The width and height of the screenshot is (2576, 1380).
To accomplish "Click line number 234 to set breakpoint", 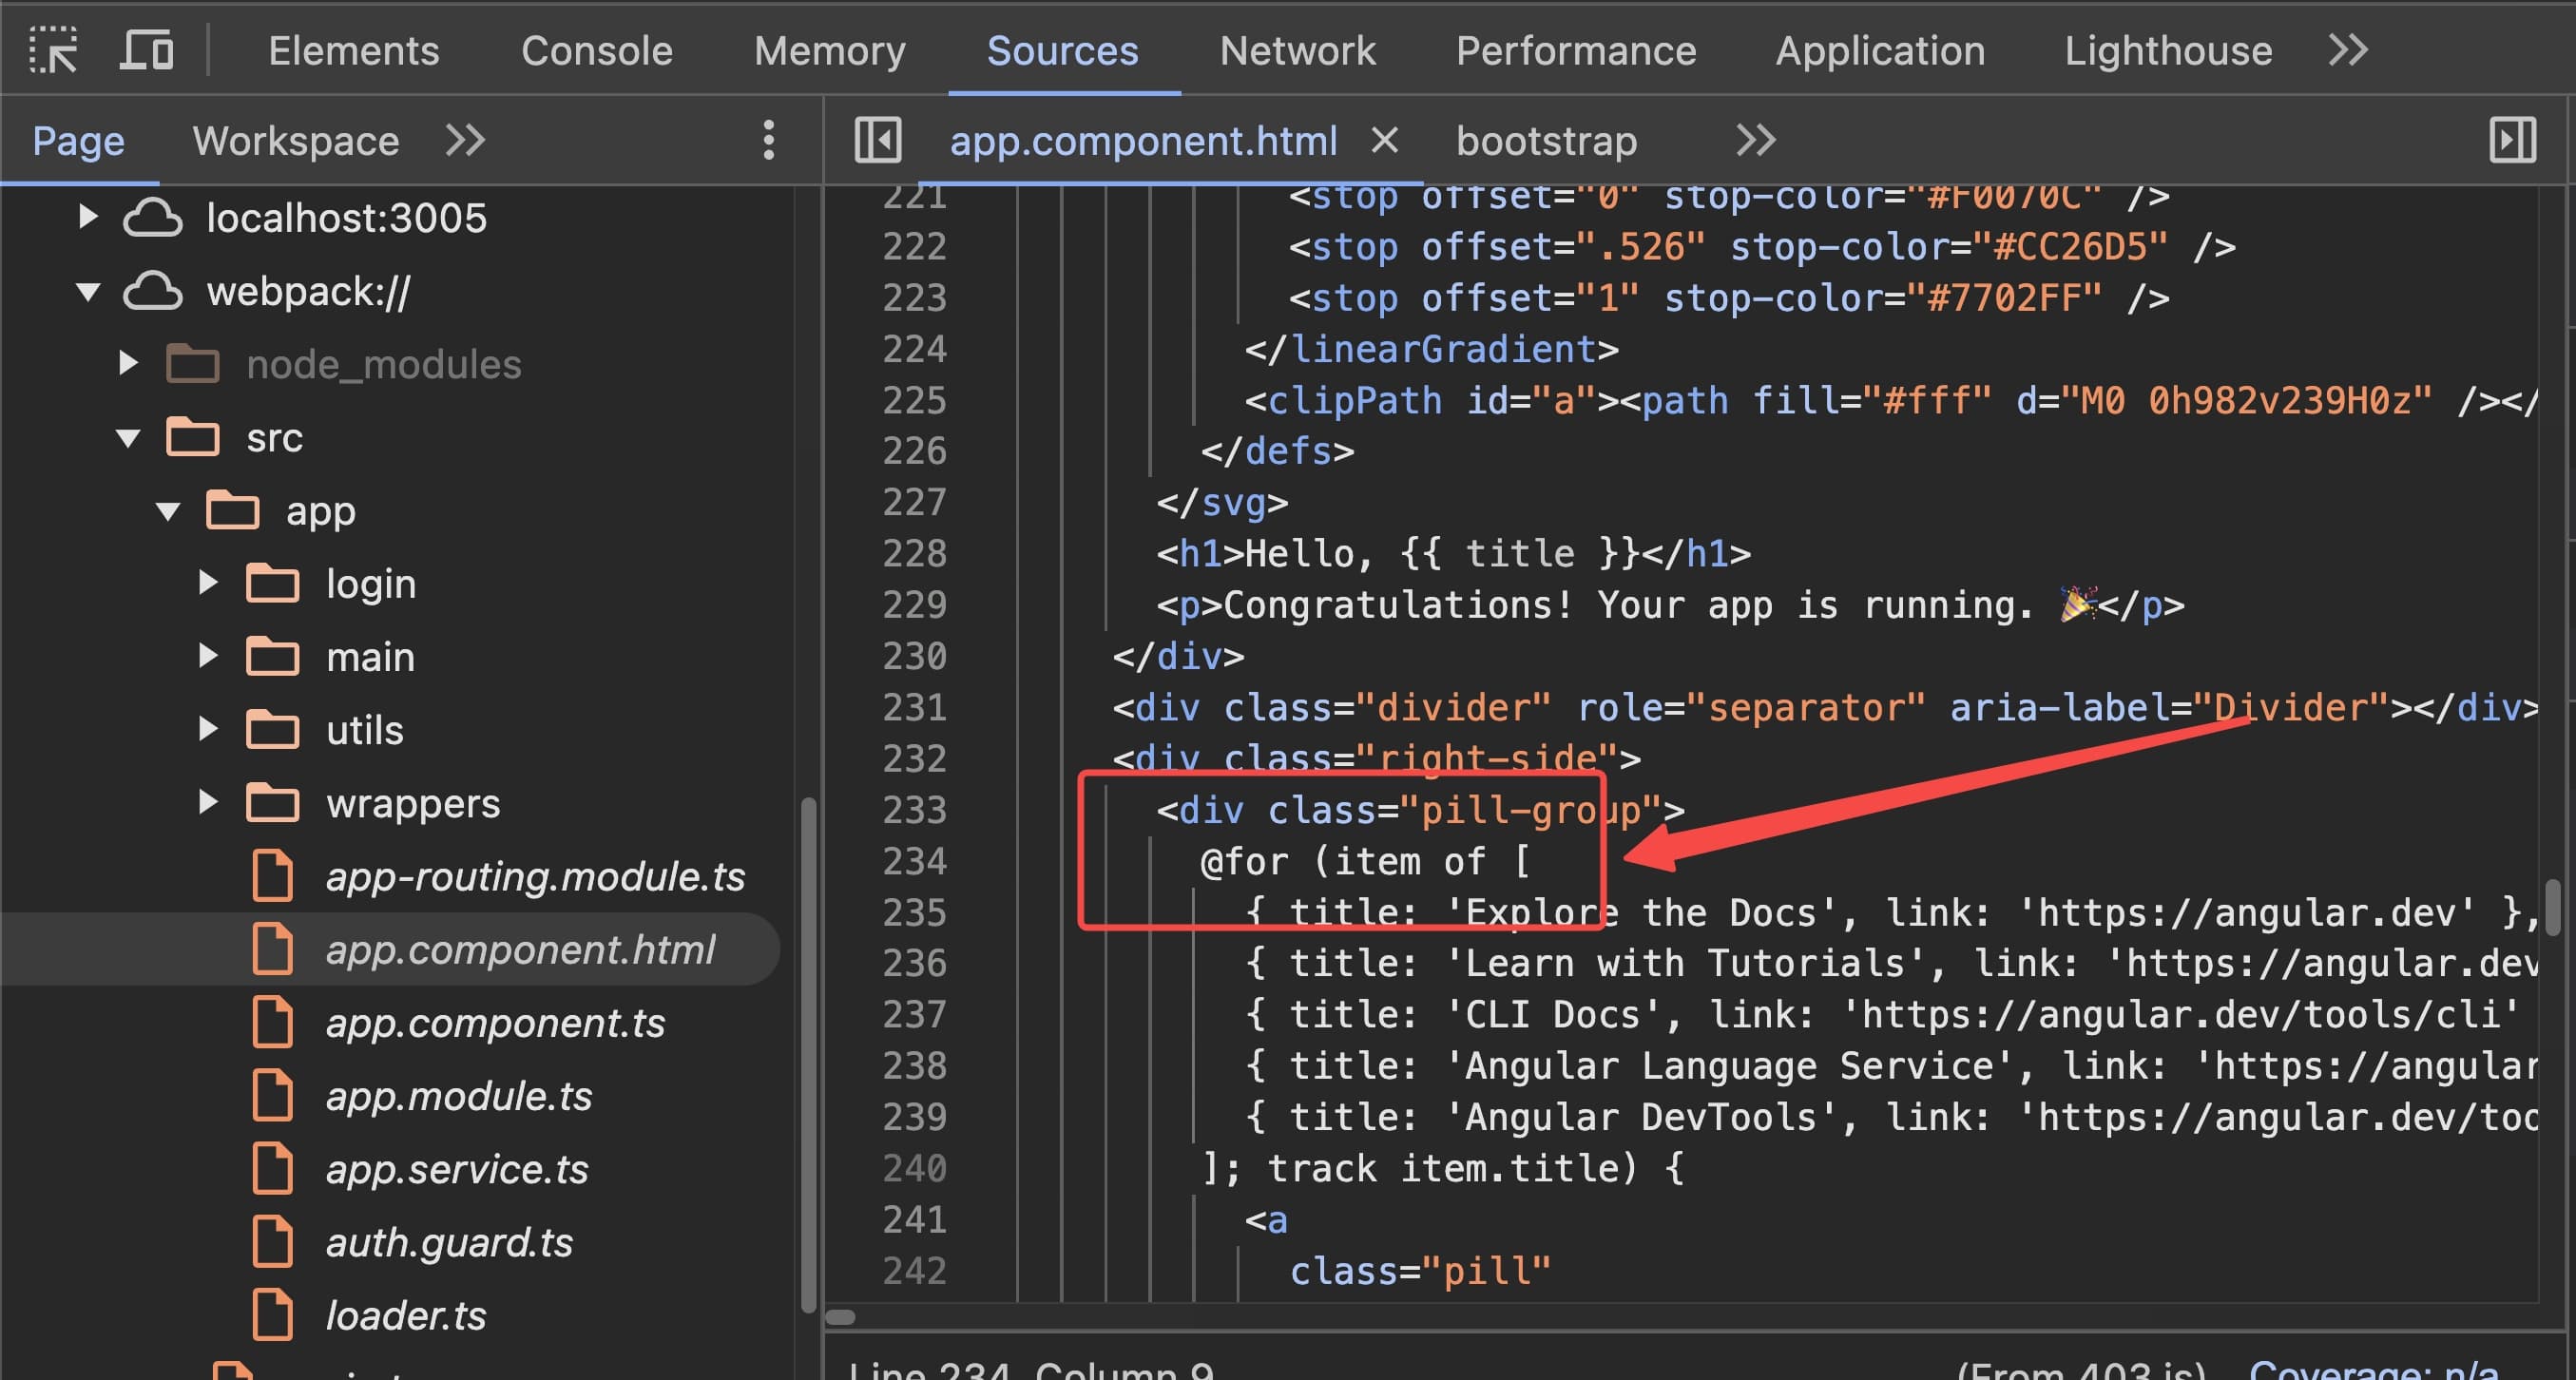I will click(915, 860).
